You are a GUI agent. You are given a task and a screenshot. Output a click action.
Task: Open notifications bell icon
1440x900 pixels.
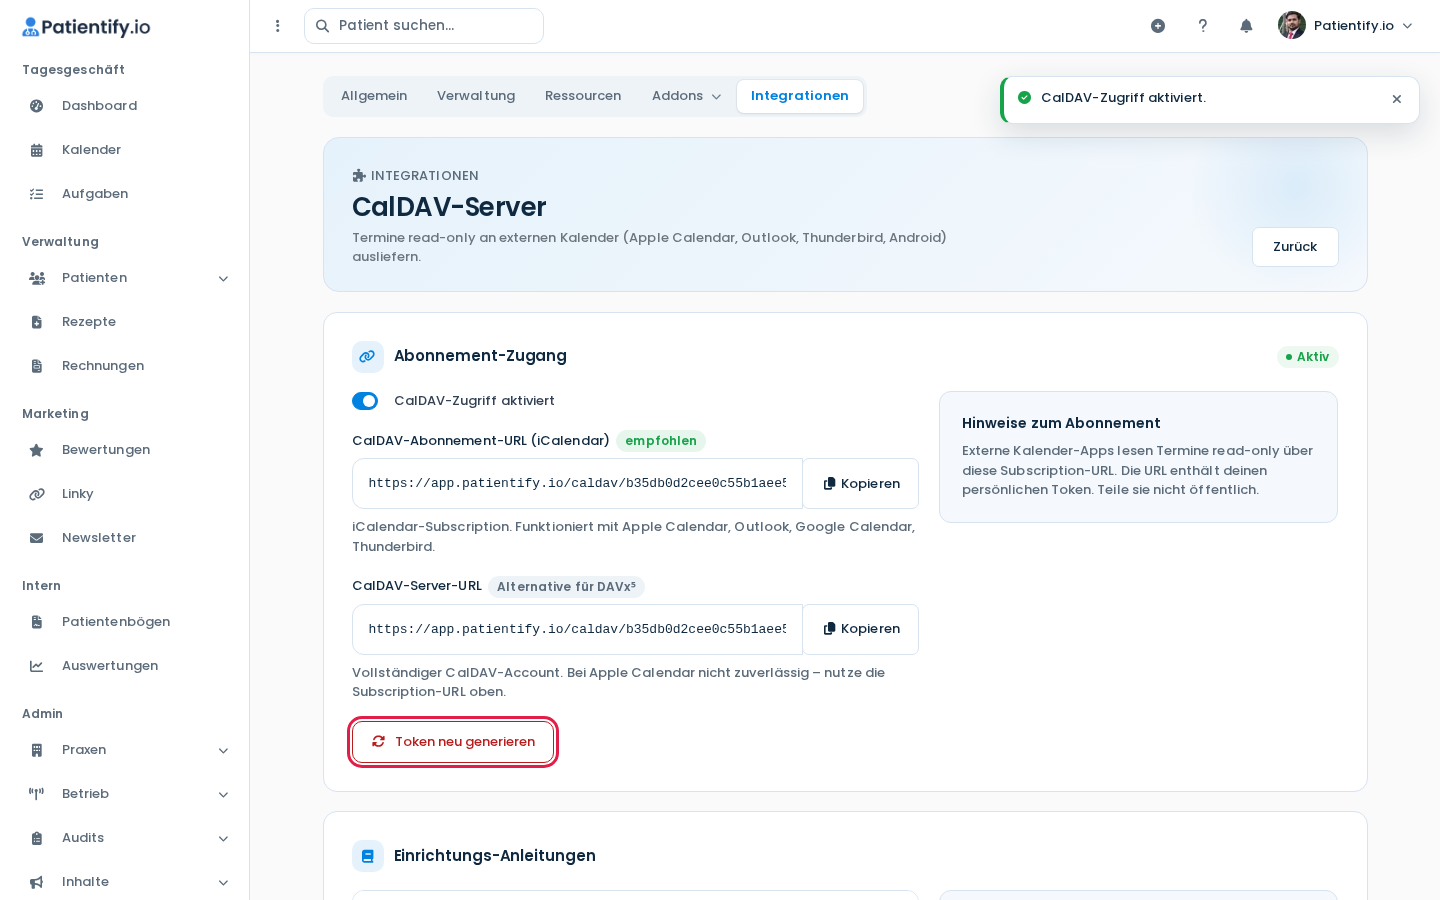(1246, 26)
